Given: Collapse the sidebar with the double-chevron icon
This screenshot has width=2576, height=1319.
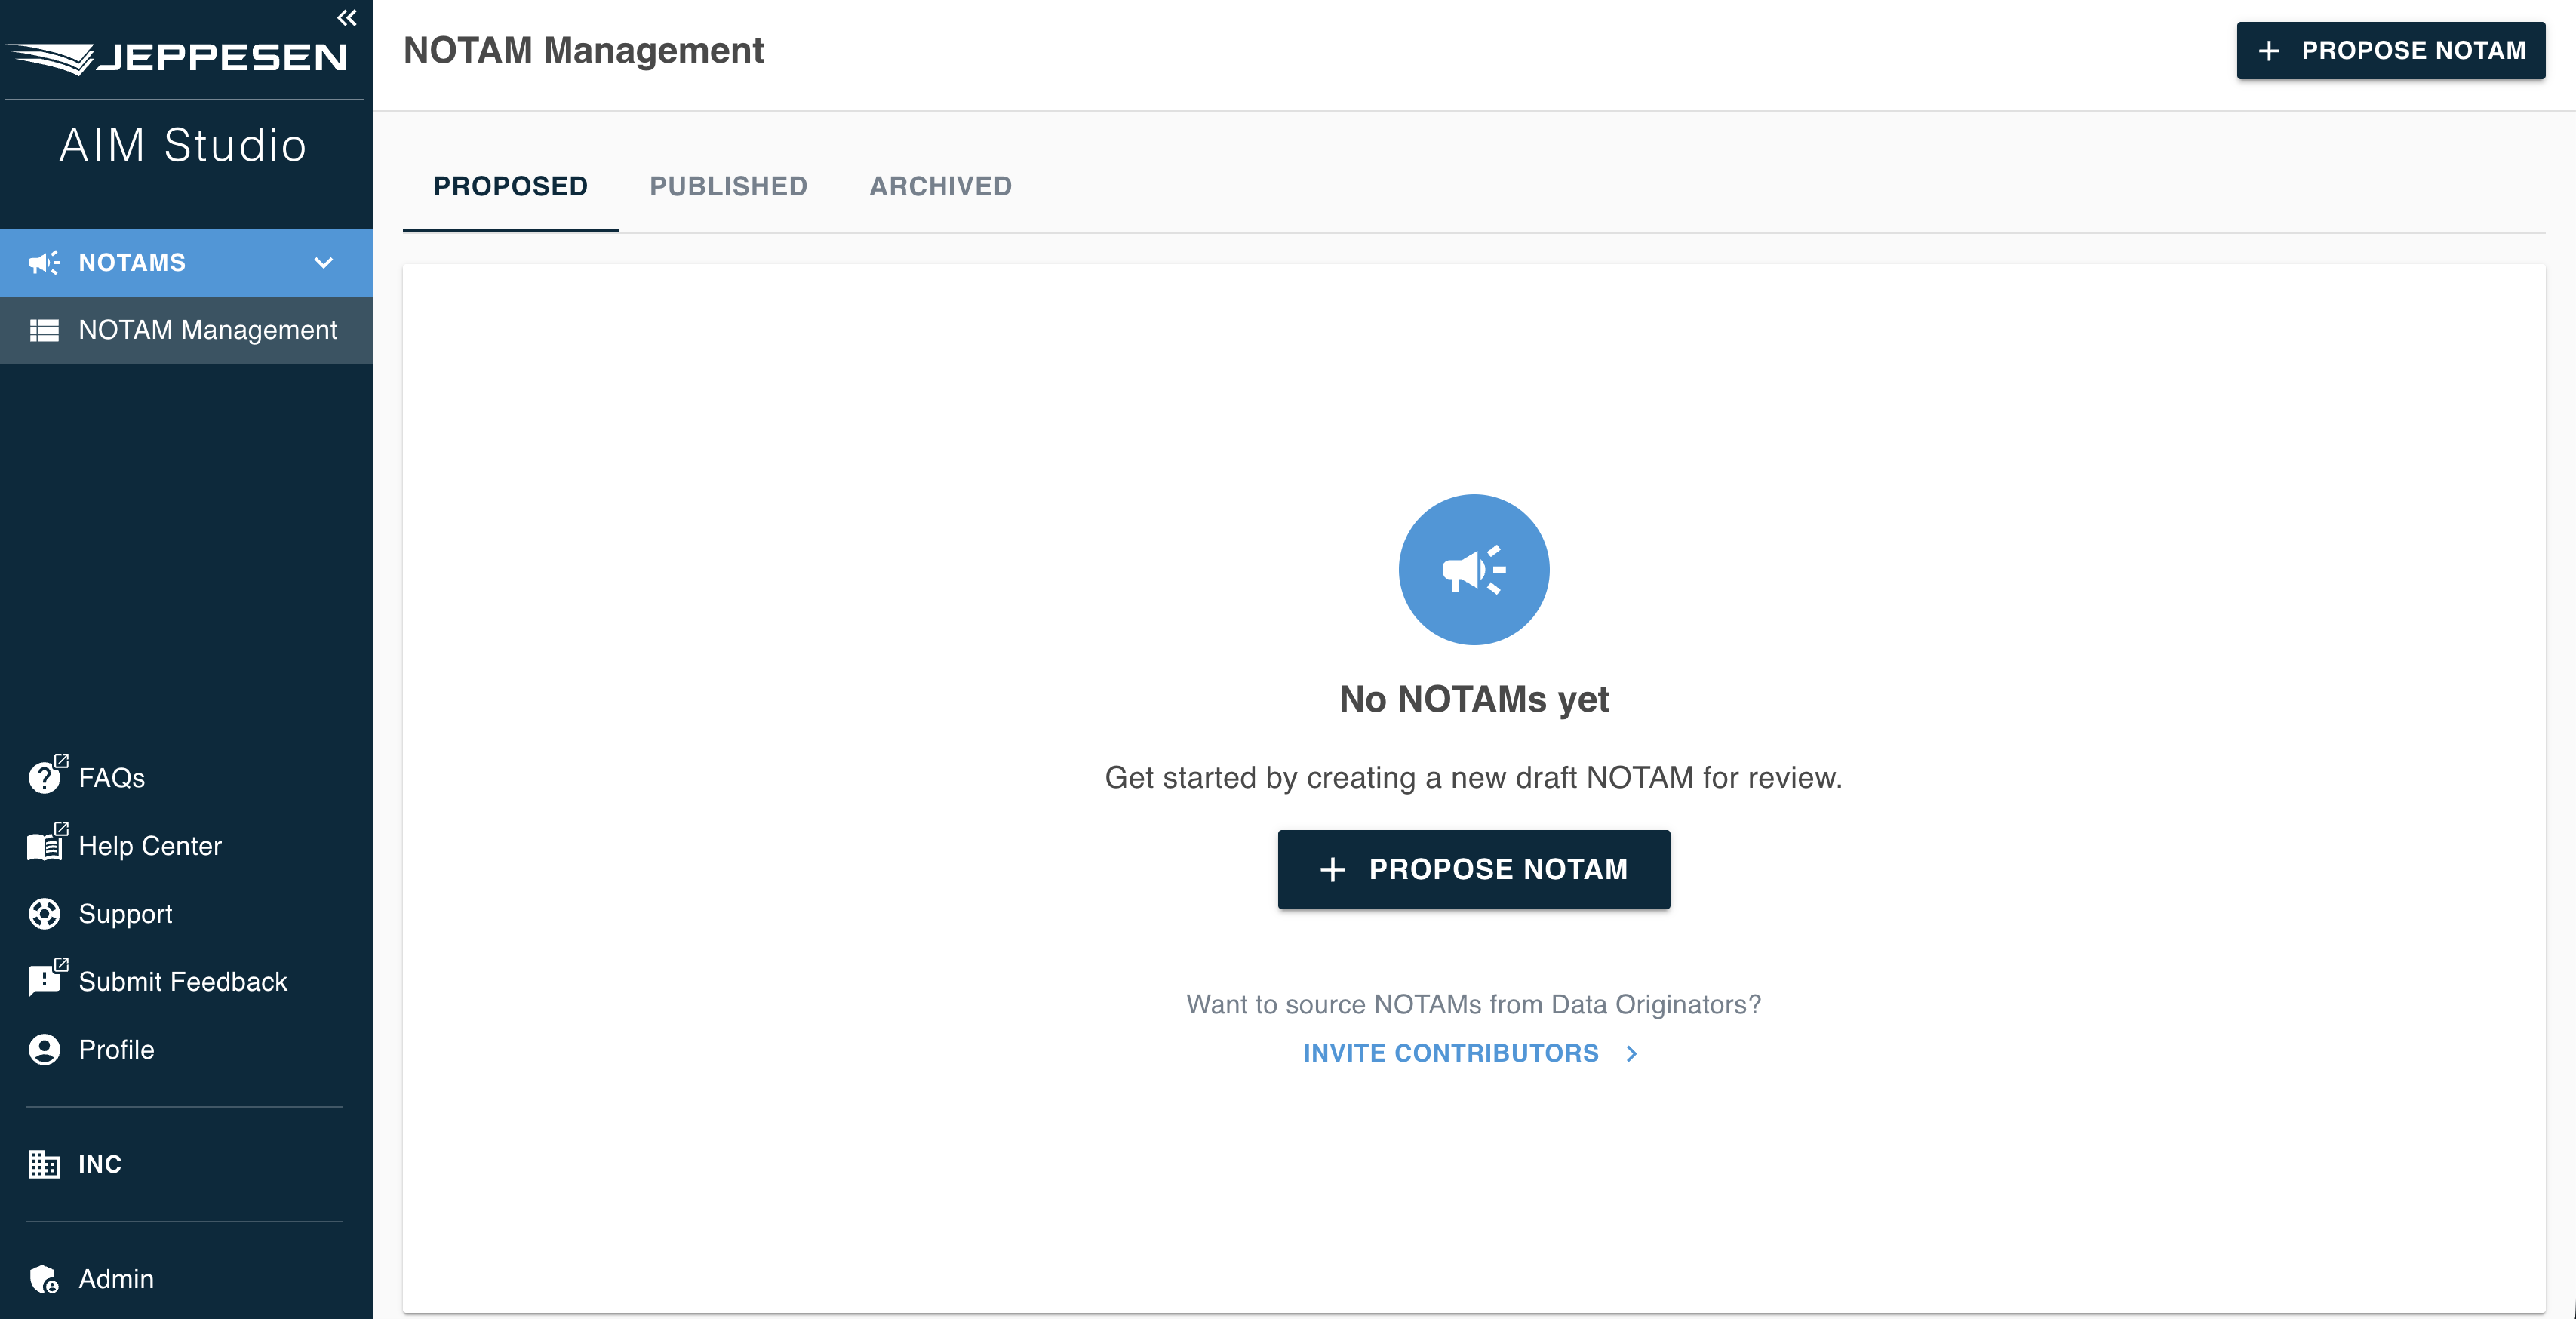Looking at the screenshot, I should (346, 18).
